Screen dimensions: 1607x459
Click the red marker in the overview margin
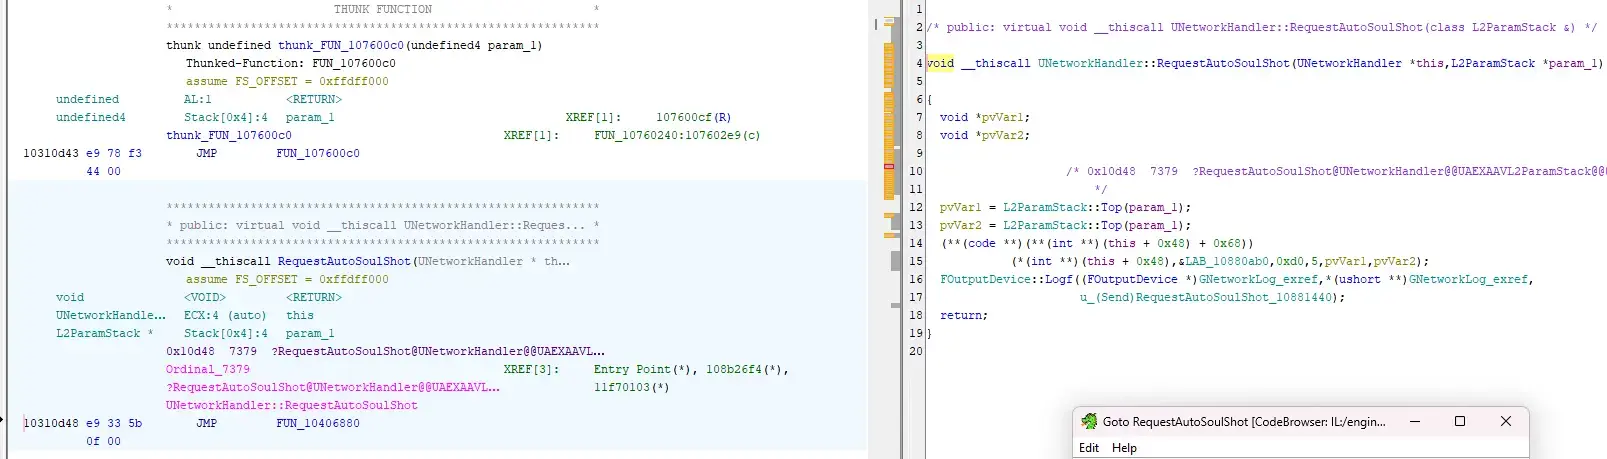[888, 166]
